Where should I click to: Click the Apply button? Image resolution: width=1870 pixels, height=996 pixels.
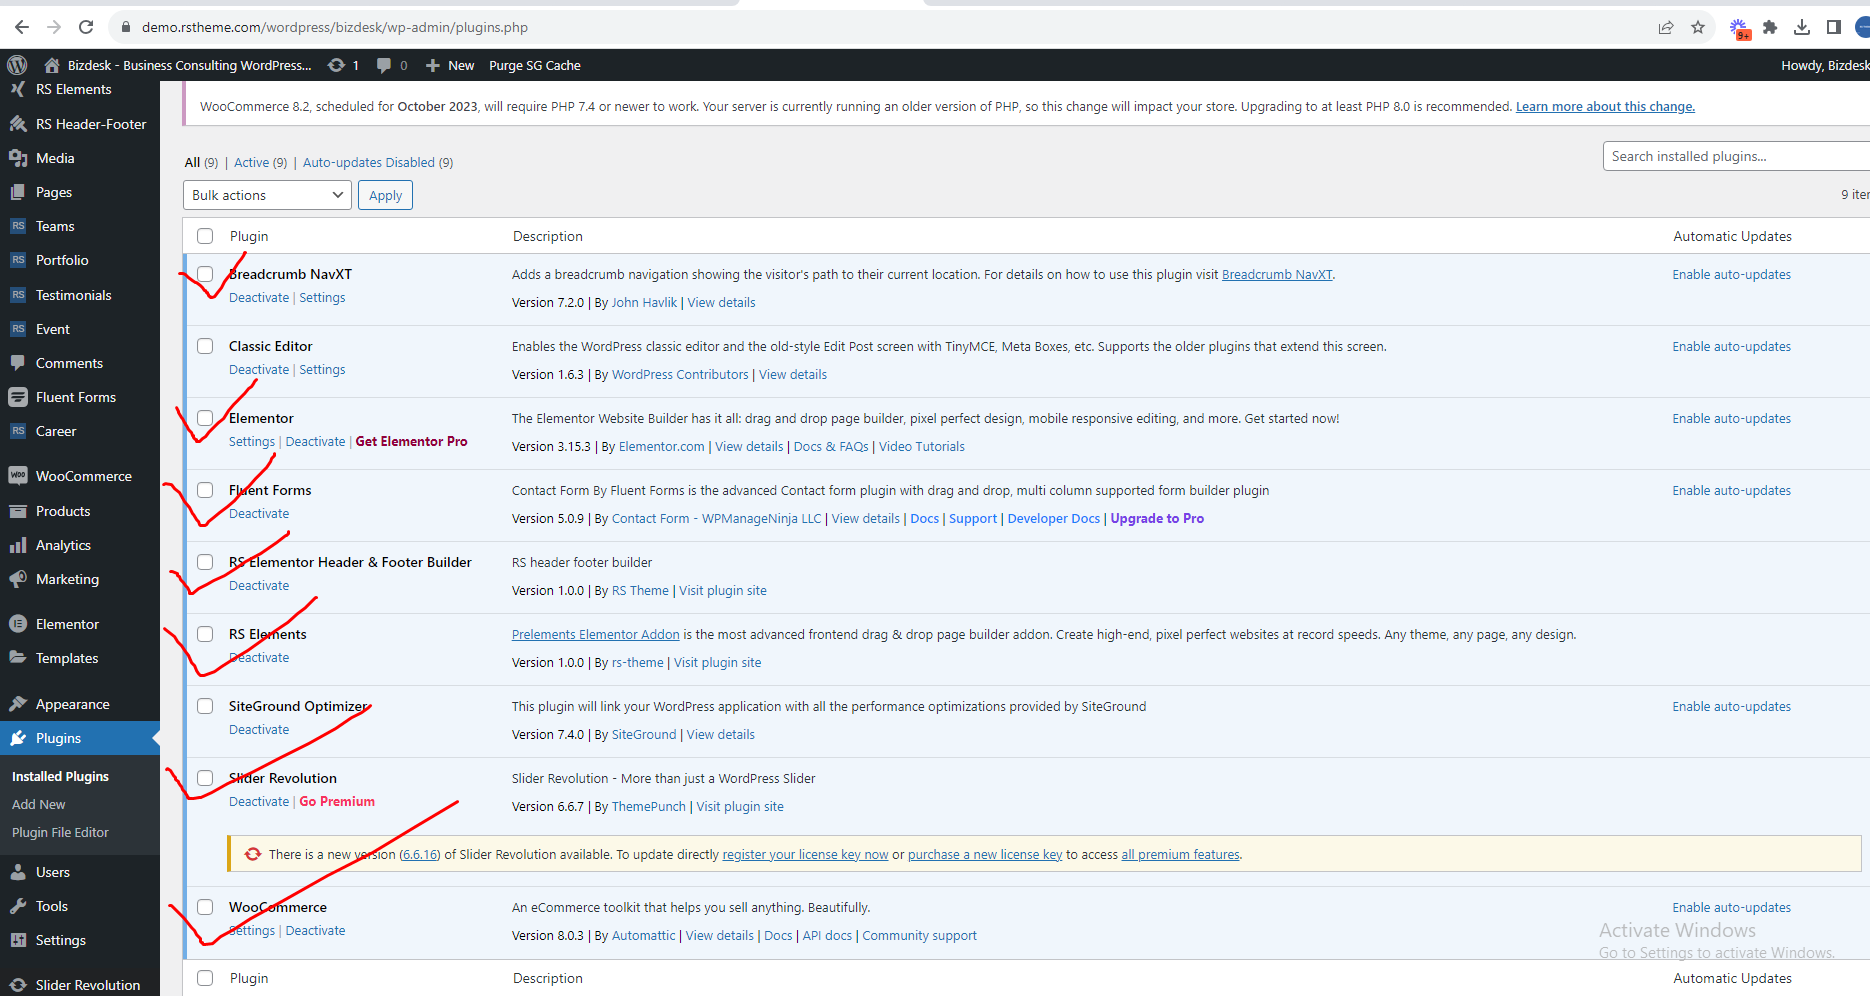[x=385, y=195]
